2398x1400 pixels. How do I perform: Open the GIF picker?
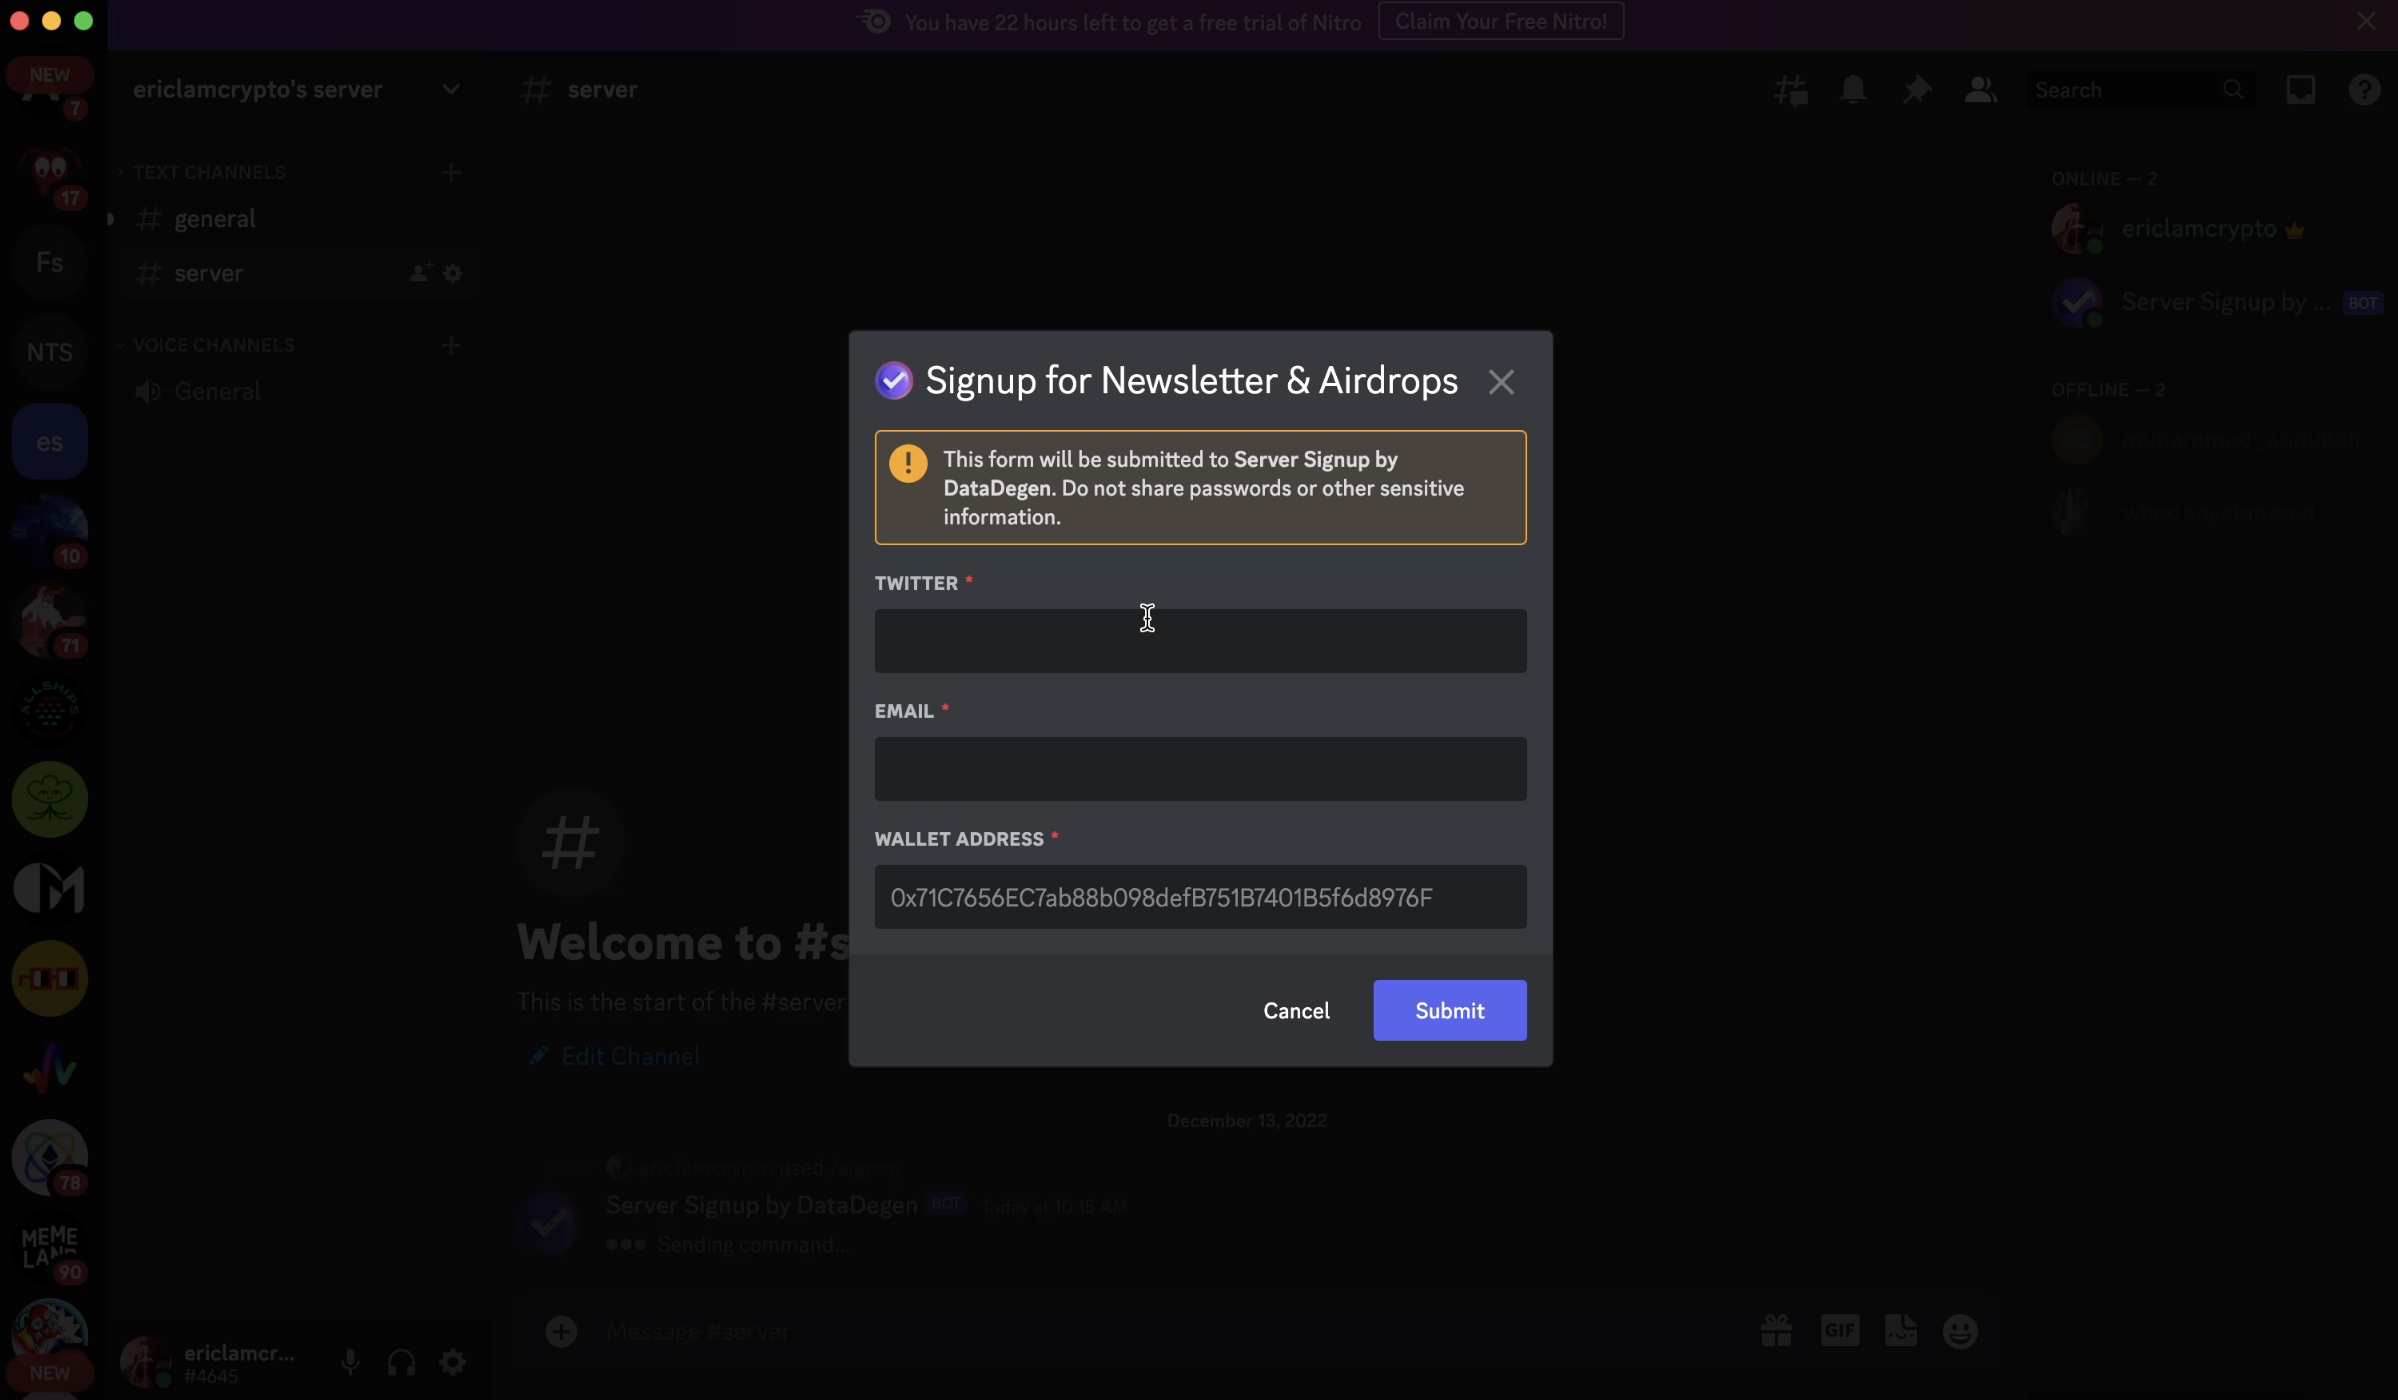pyautogui.click(x=1839, y=1331)
